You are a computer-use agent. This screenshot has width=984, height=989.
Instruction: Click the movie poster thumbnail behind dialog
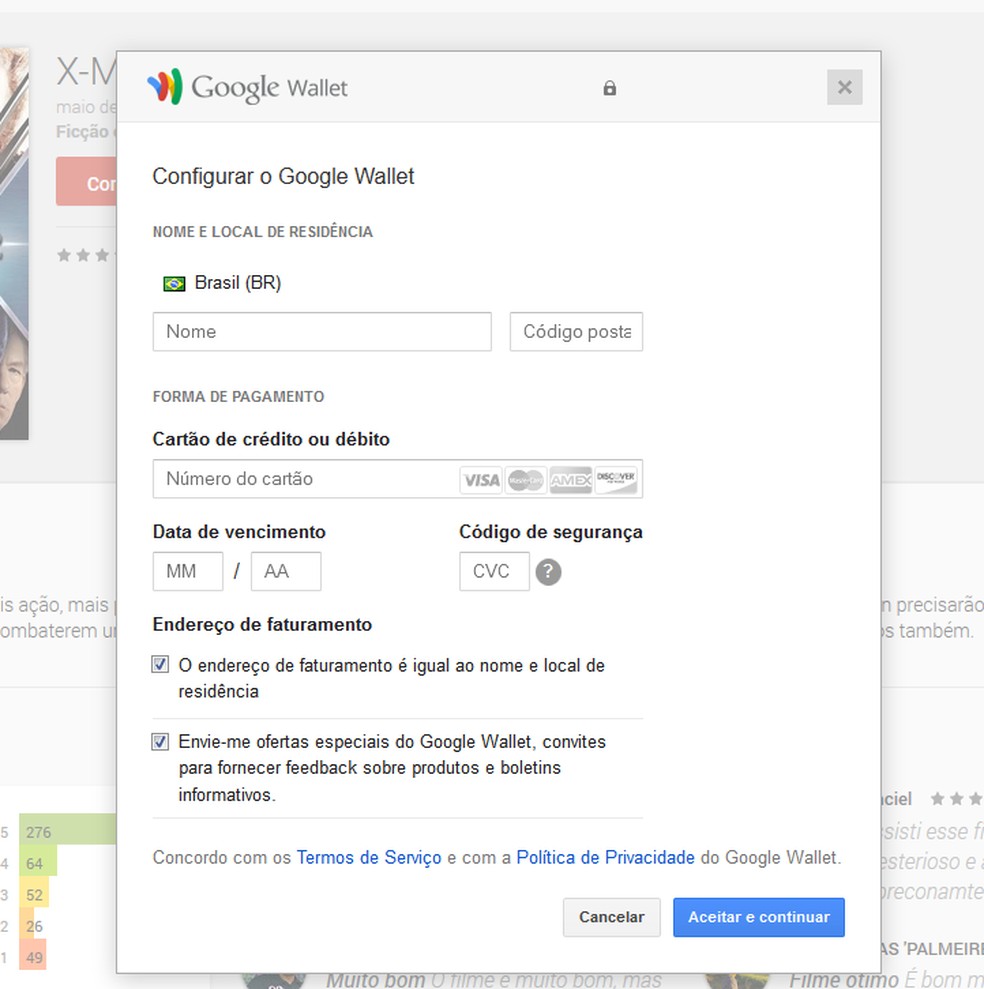[14, 243]
